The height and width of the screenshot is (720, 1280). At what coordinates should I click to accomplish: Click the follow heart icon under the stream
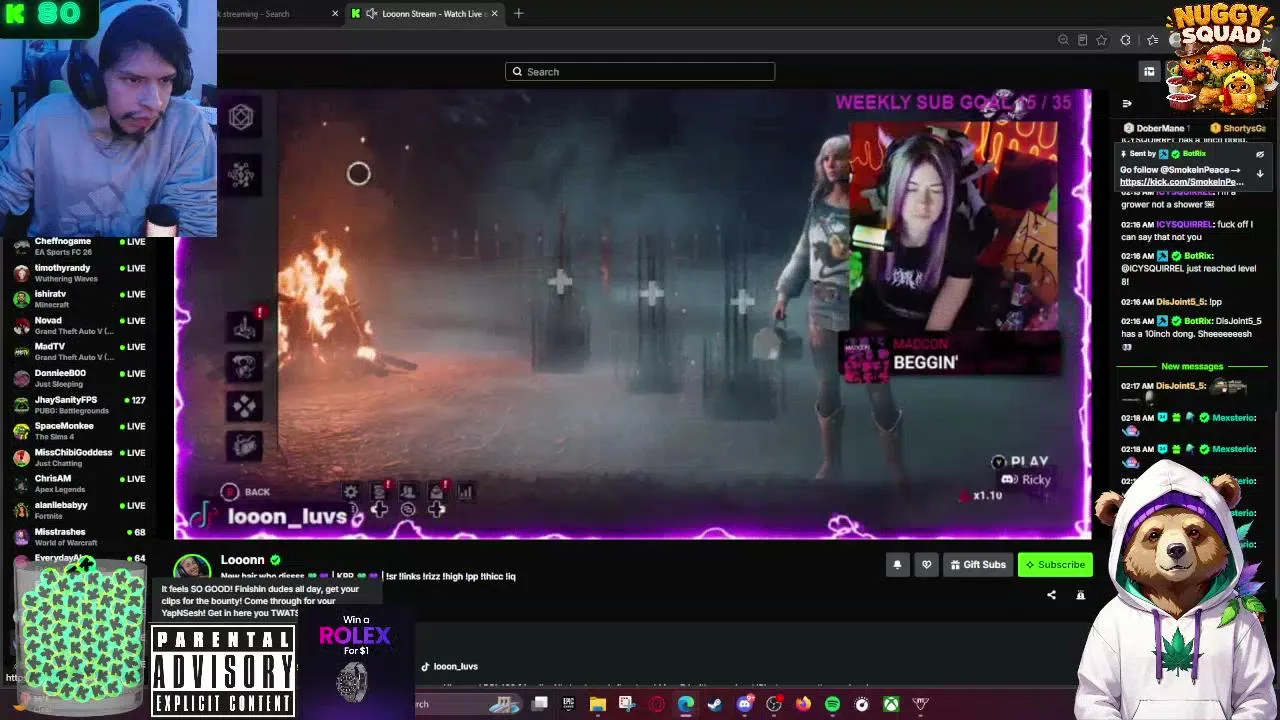(926, 565)
